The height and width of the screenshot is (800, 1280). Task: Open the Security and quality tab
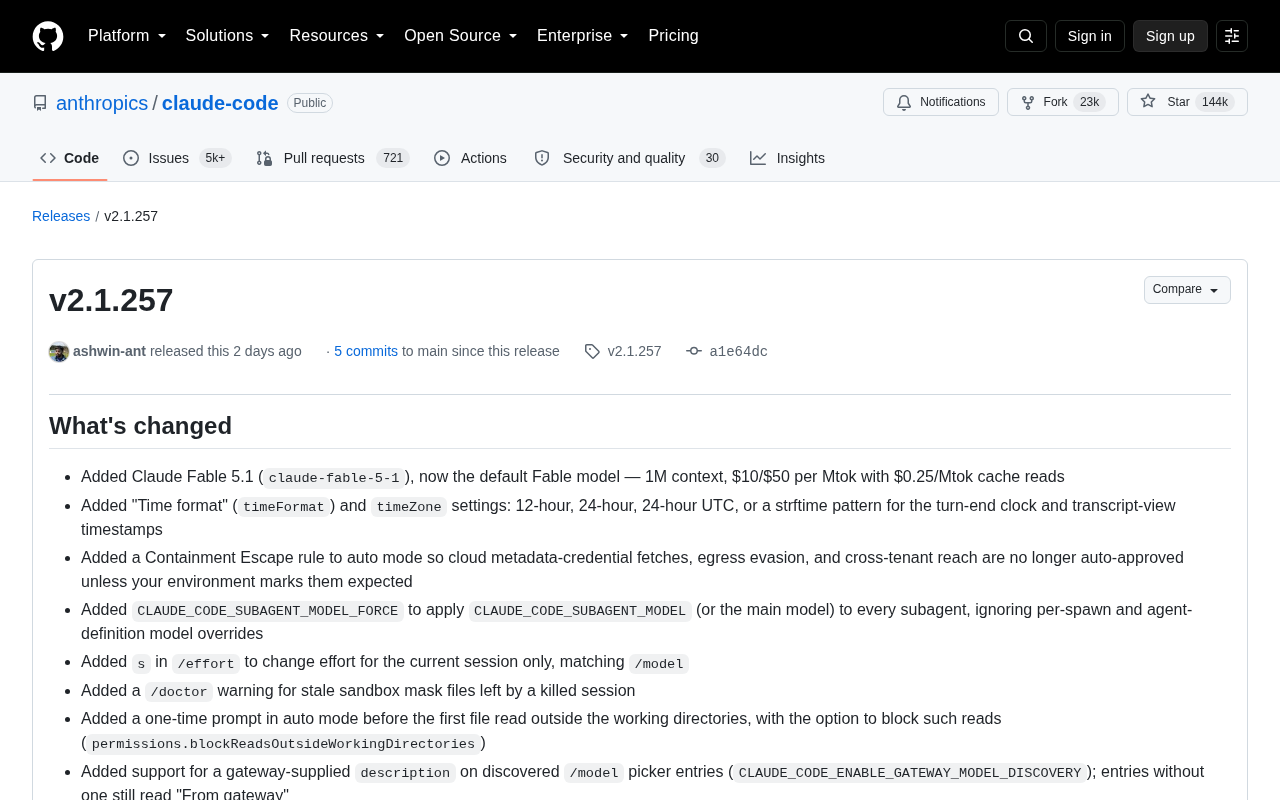click(630, 158)
